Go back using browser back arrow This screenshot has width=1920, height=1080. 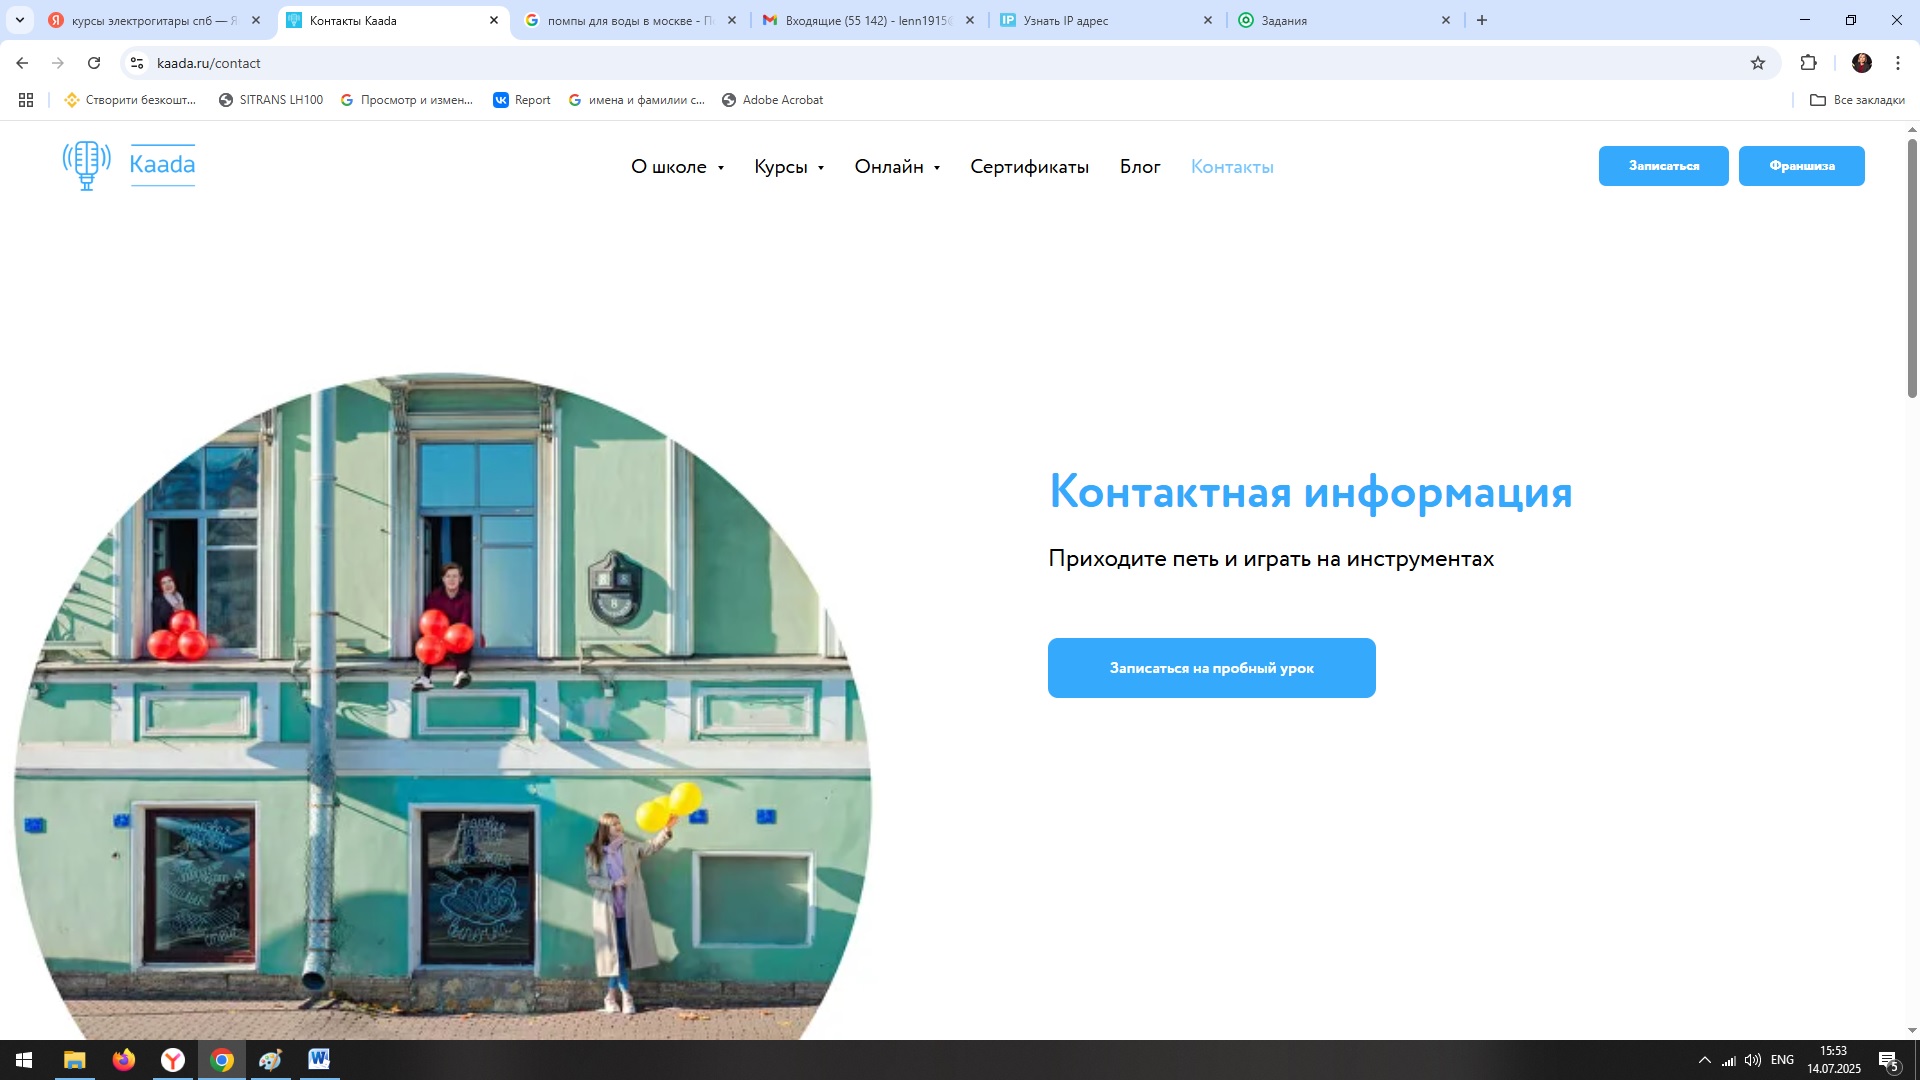pyautogui.click(x=22, y=63)
